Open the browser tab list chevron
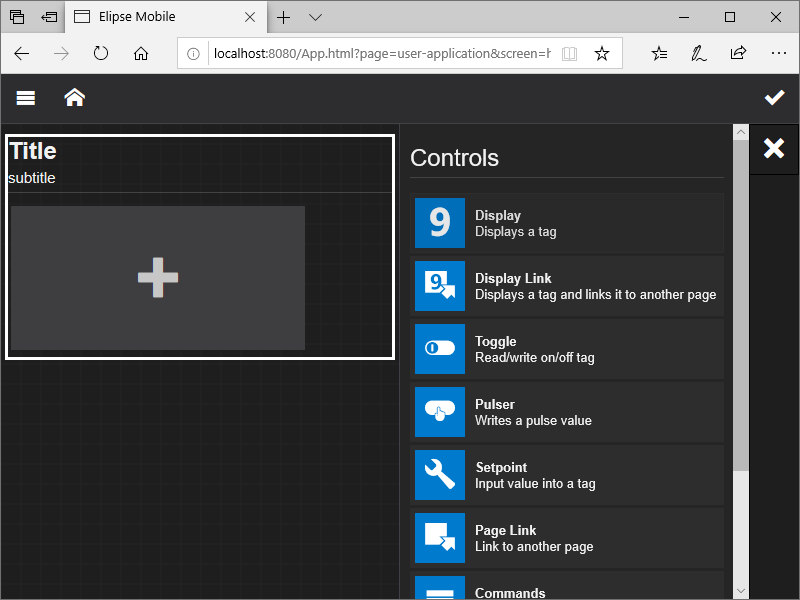The height and width of the screenshot is (600, 800). coord(316,17)
